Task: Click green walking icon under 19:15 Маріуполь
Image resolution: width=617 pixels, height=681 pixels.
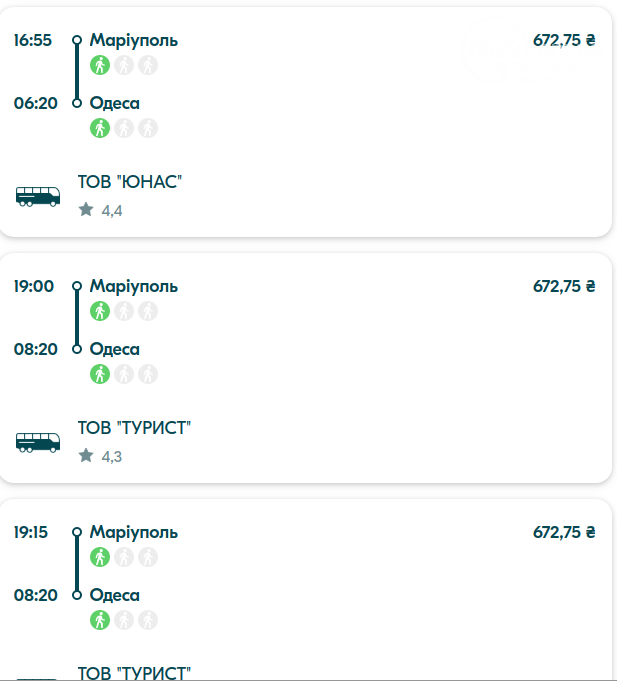Action: (100, 557)
